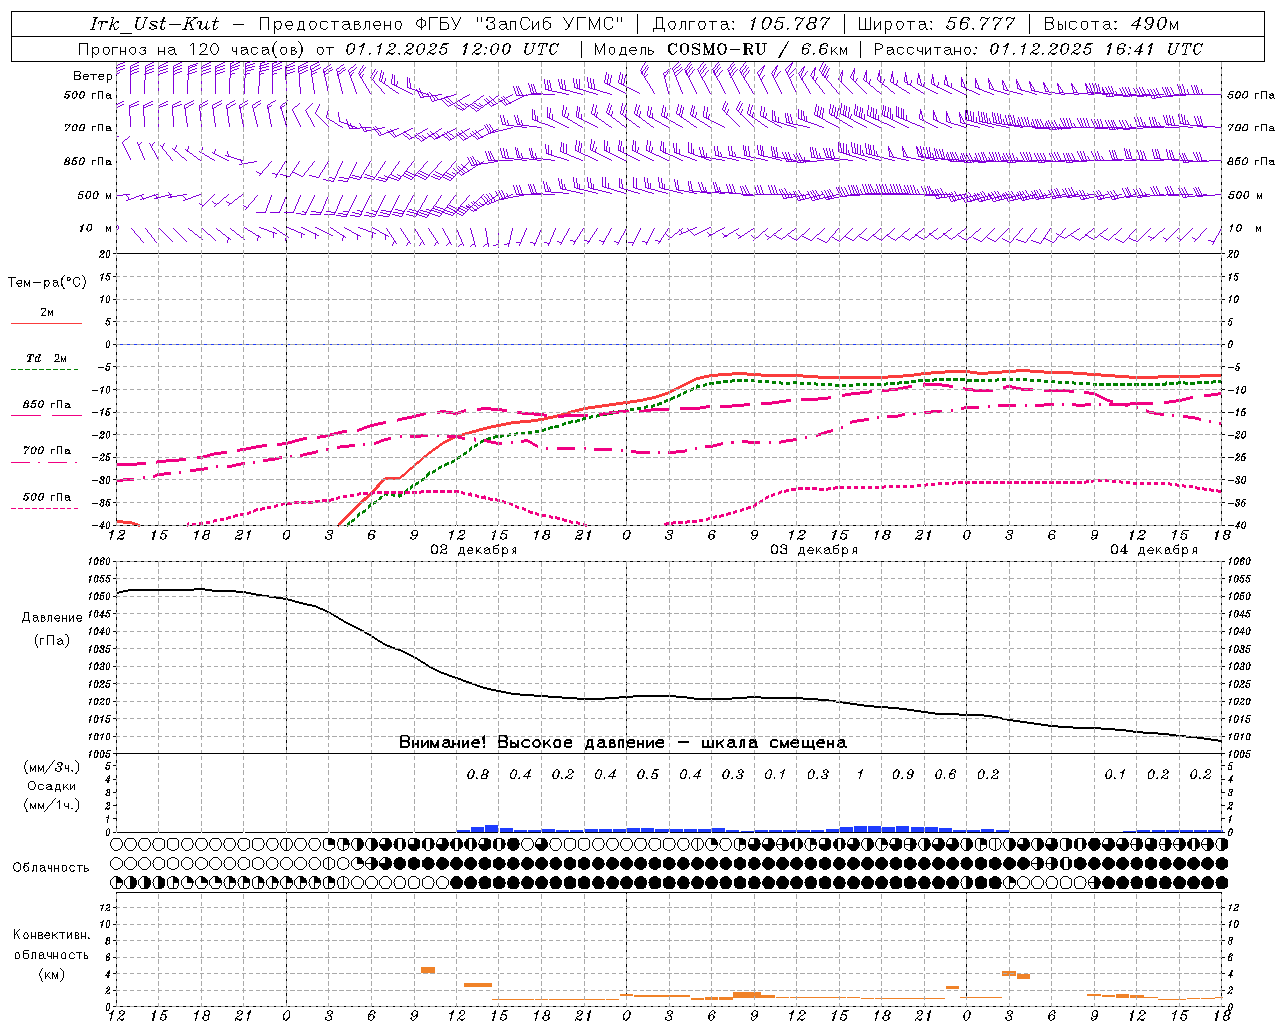Click the 03 декабря date label
1280x1024 pixels.
click(x=814, y=550)
